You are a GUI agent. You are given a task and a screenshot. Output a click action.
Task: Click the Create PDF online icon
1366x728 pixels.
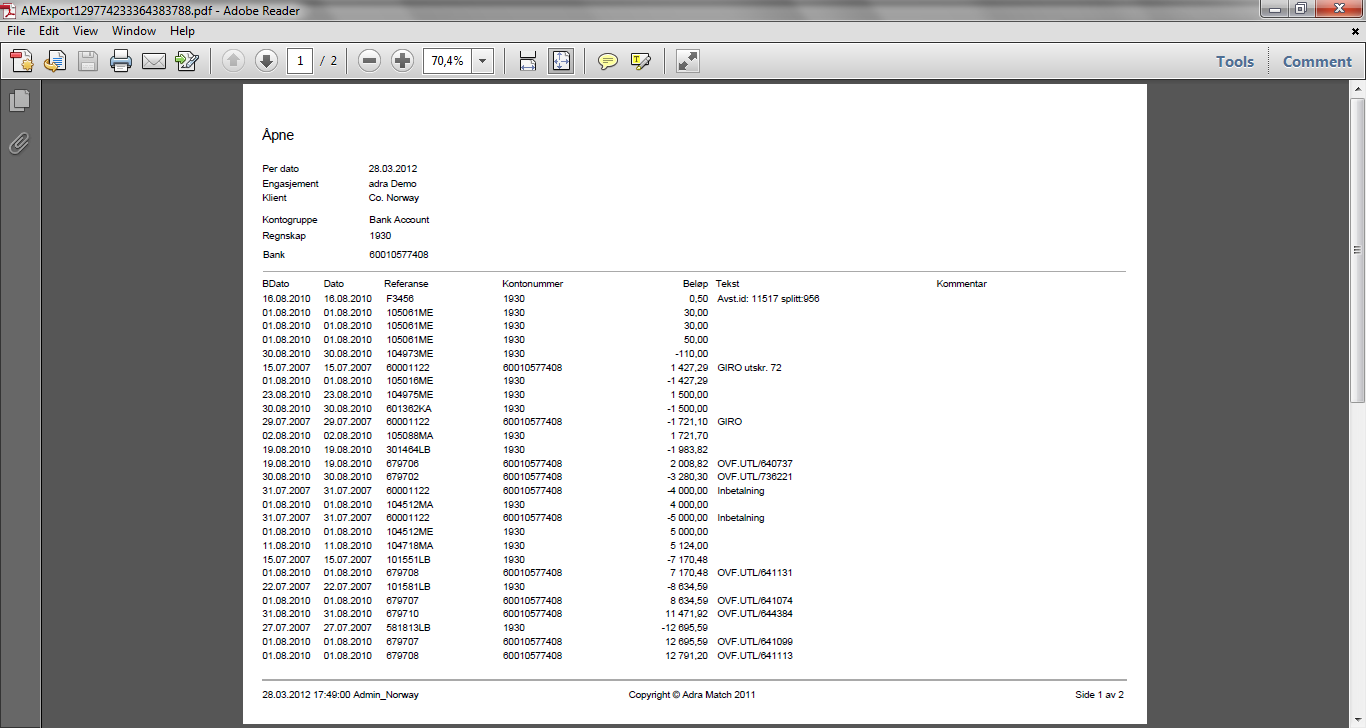[x=22, y=61]
